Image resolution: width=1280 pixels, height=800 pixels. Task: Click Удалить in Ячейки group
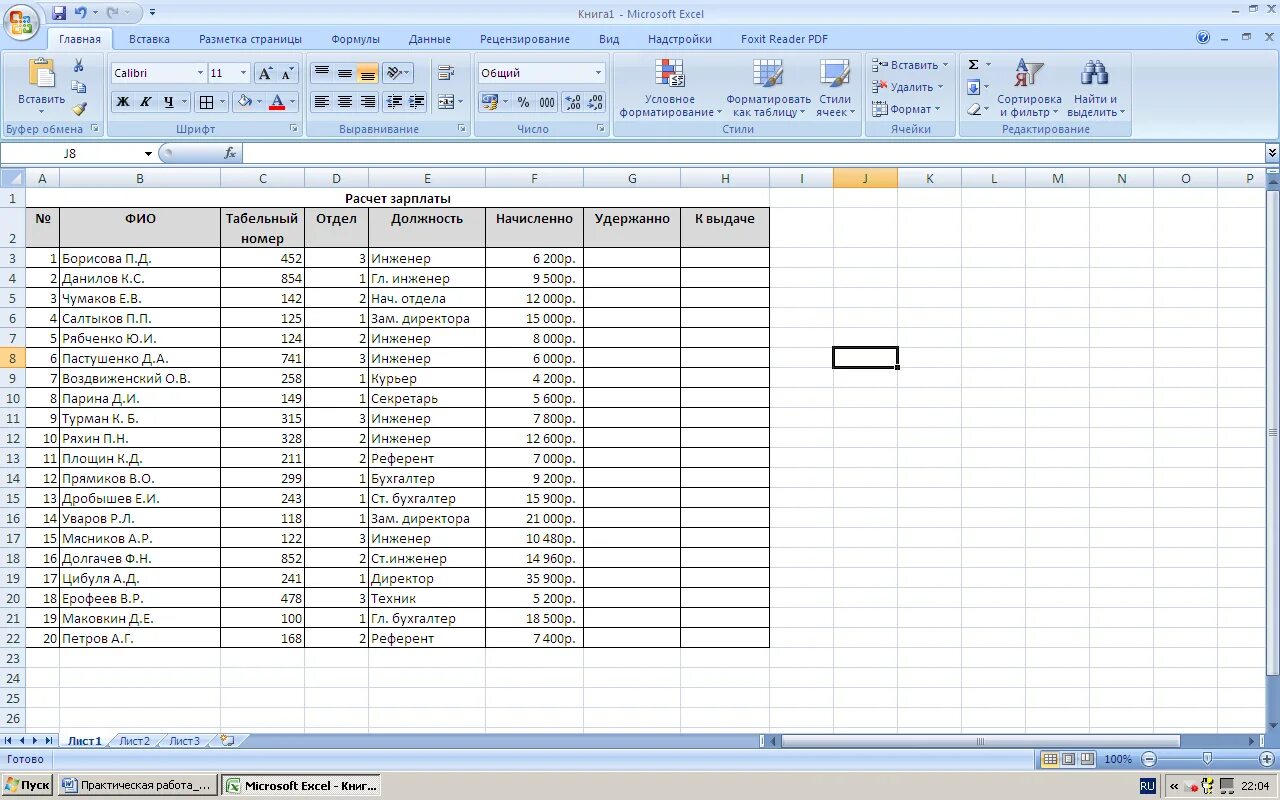(907, 87)
